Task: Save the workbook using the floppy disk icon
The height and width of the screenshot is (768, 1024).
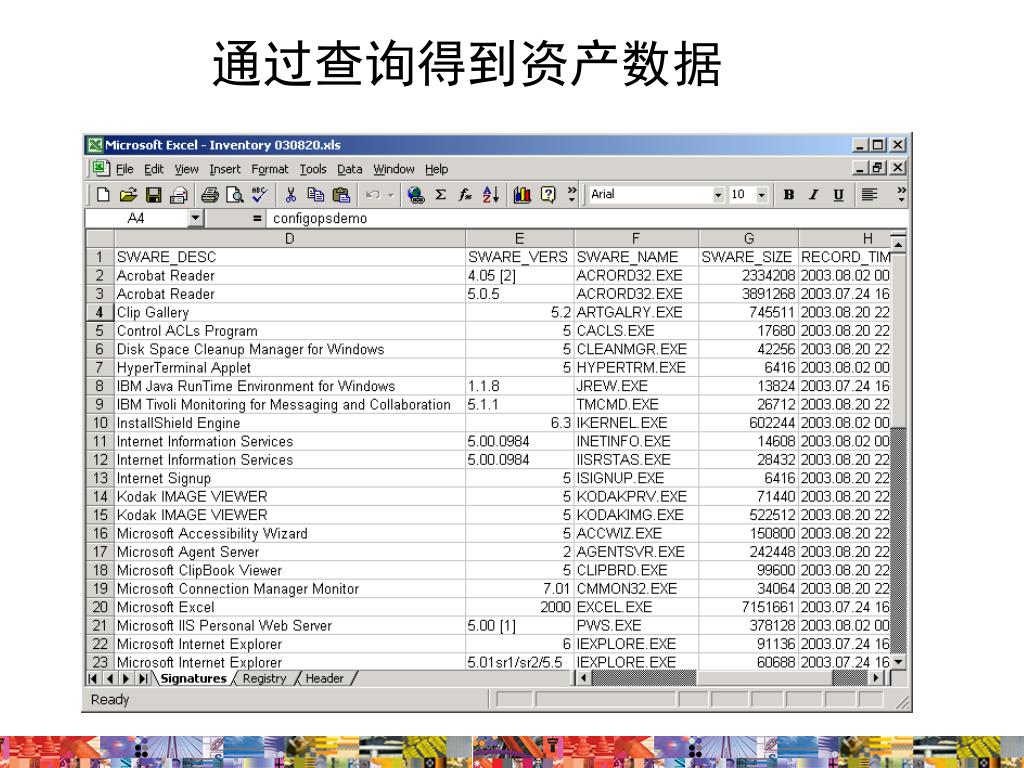Action: [x=153, y=195]
